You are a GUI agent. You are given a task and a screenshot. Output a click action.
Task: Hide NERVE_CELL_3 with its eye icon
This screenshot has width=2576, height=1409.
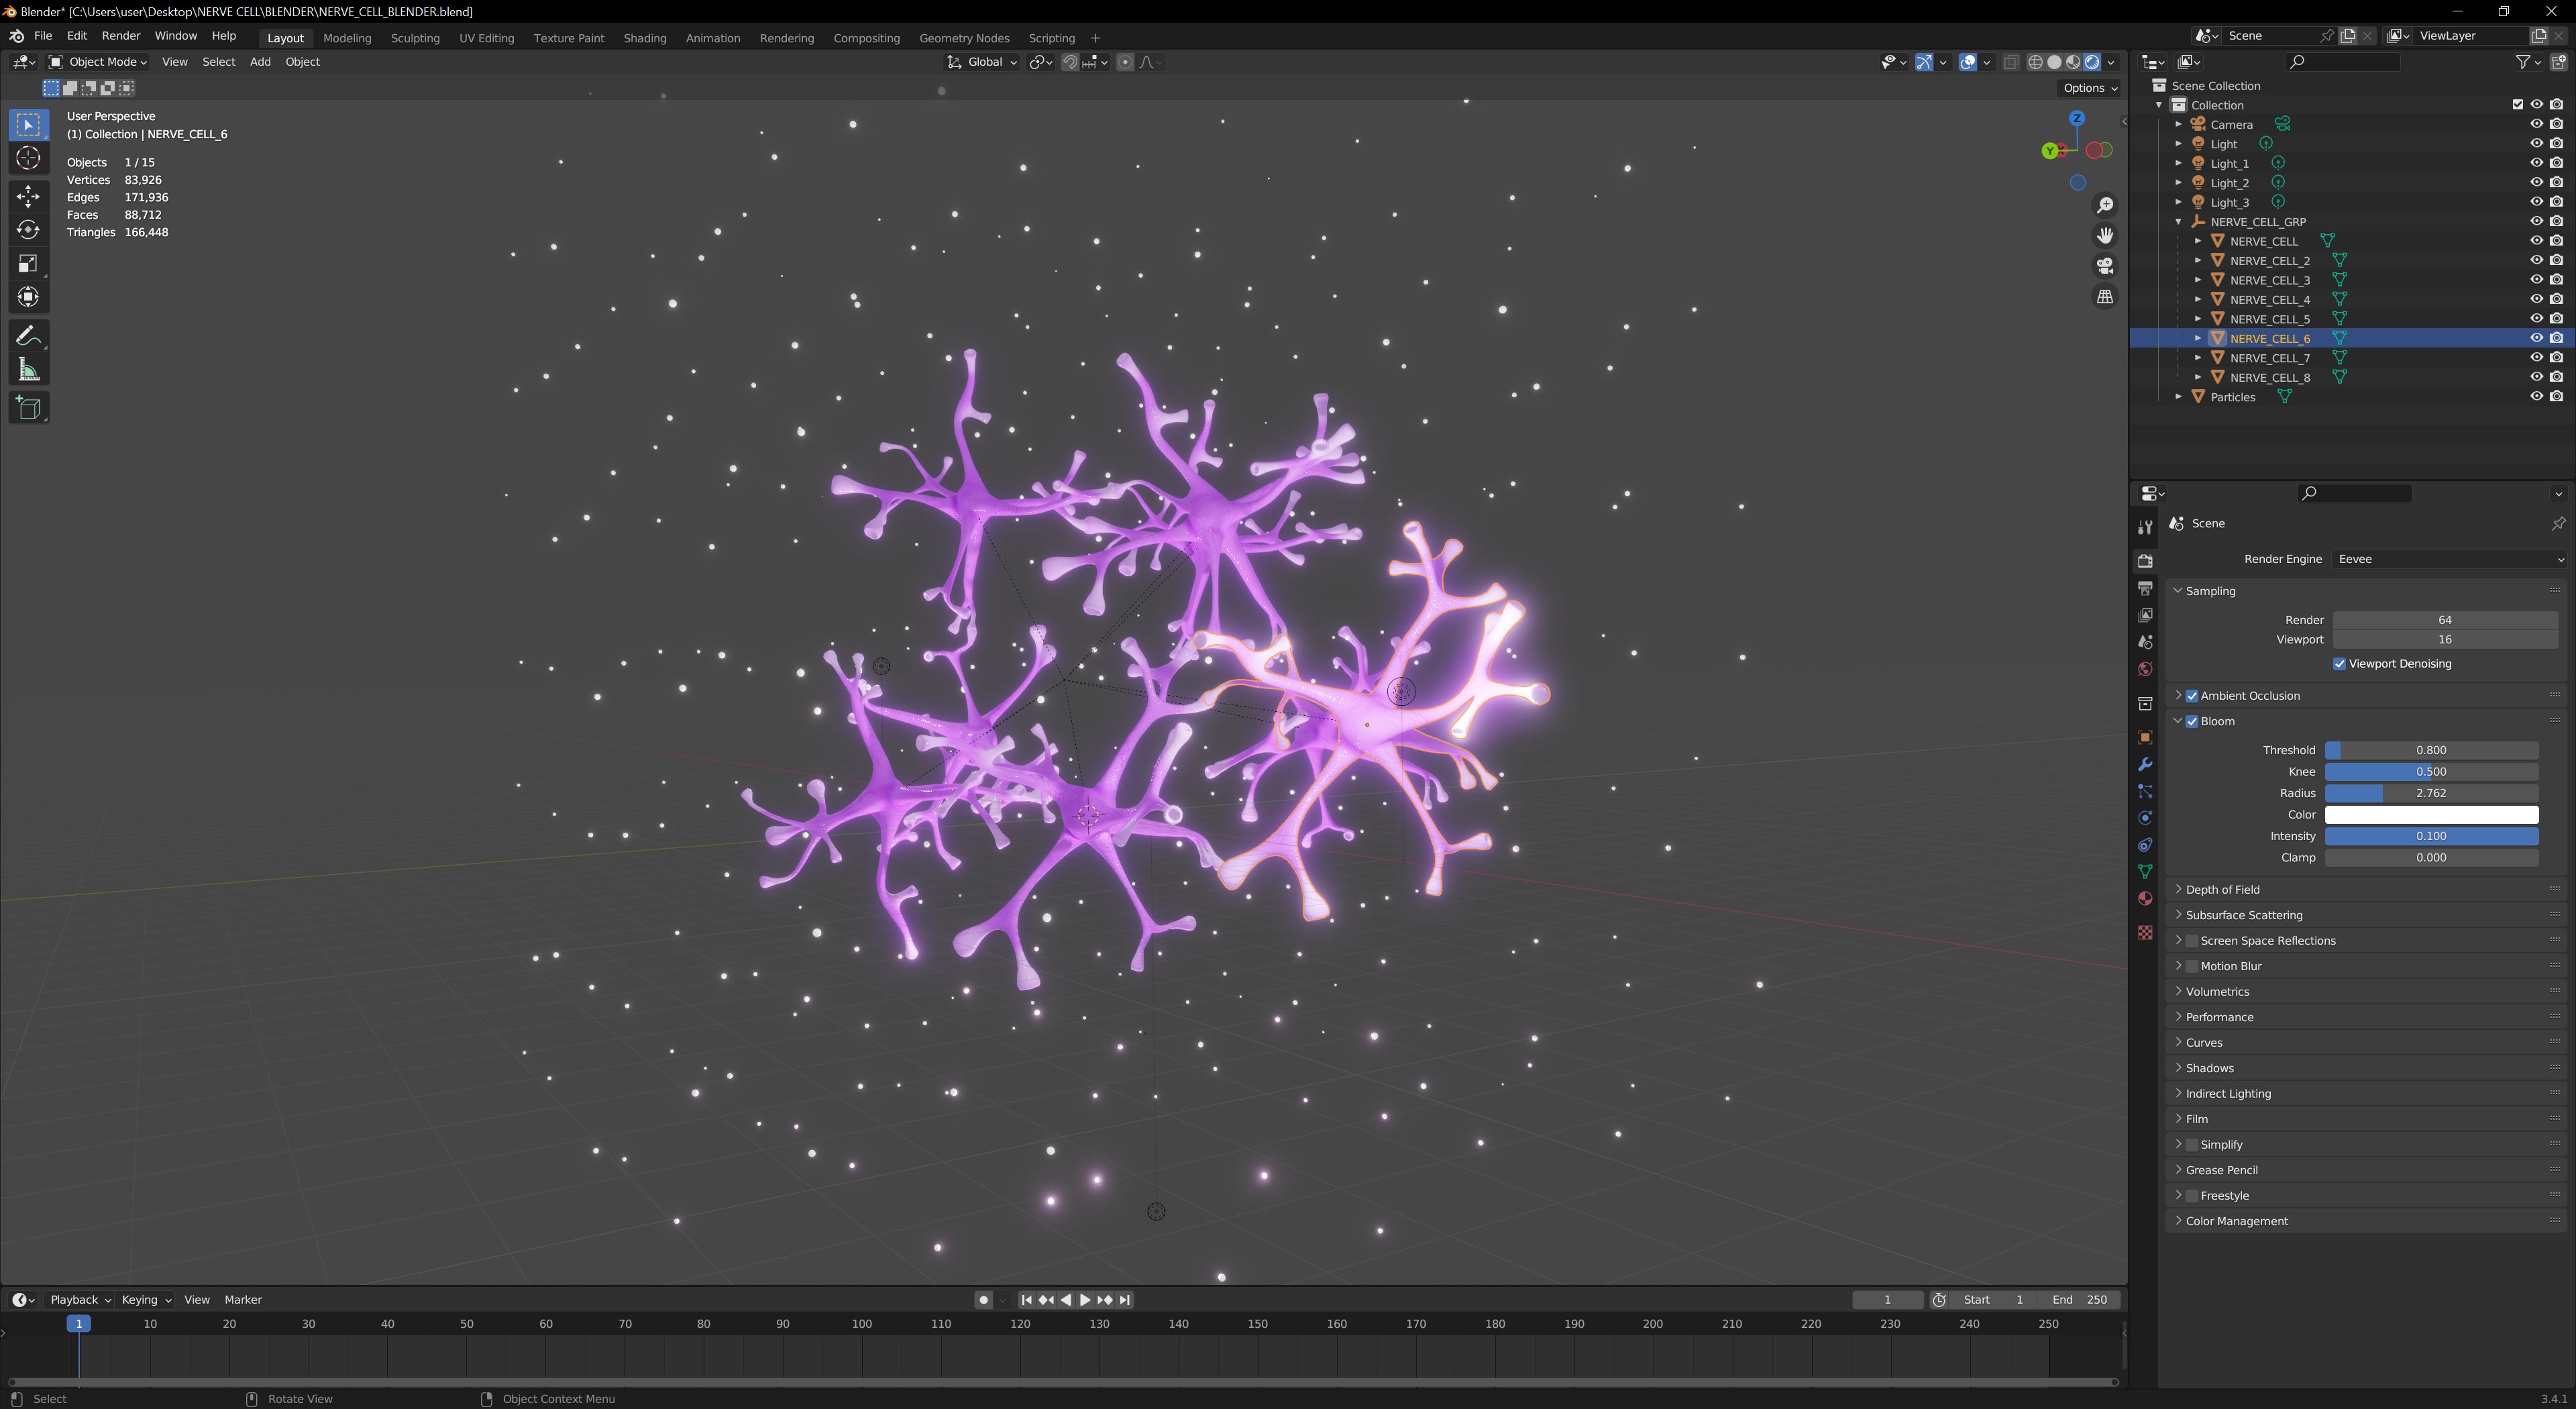coord(2536,280)
